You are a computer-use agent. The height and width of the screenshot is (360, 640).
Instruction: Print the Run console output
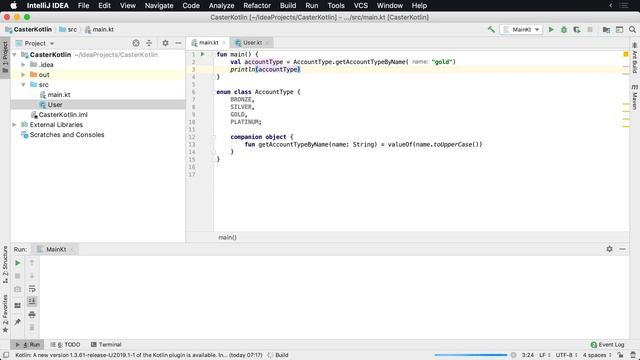[x=32, y=315]
